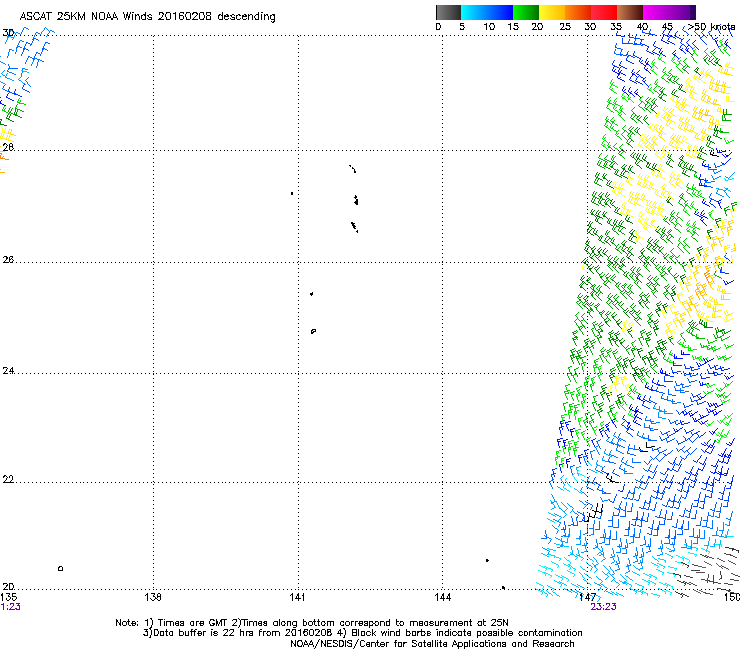
Task: Click the '147' longitude label
Action: (x=587, y=597)
